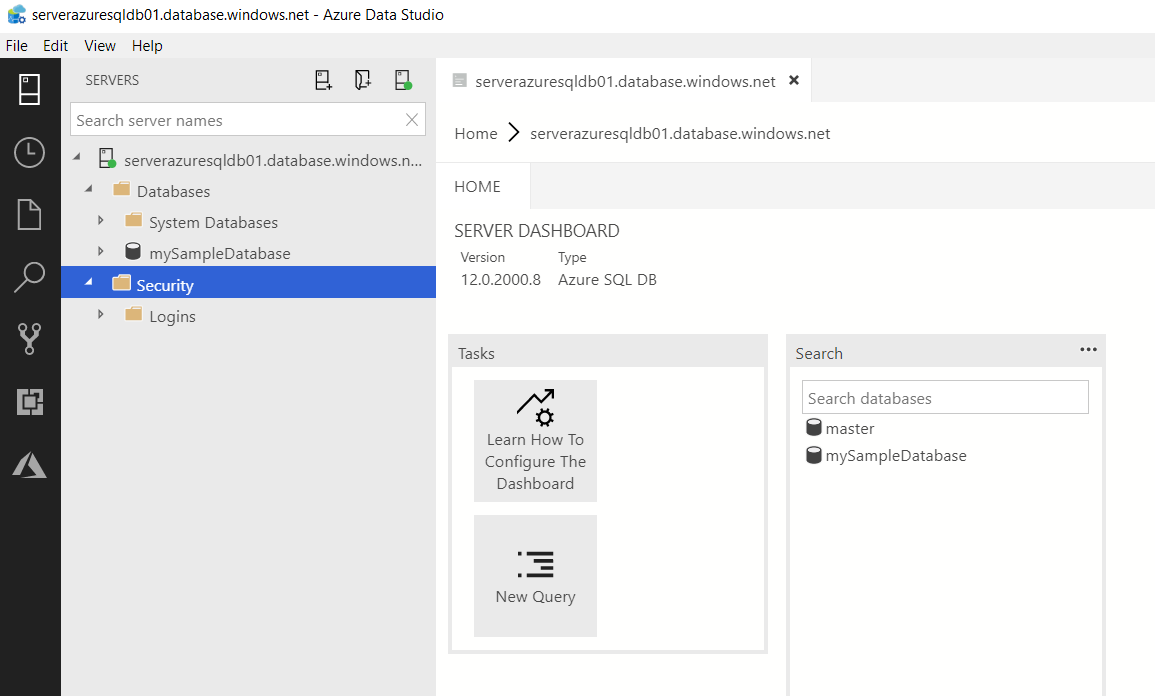Select the serverazuresqldb01 dashboard tab
Viewport: 1155px width, 696px height.
pos(625,81)
